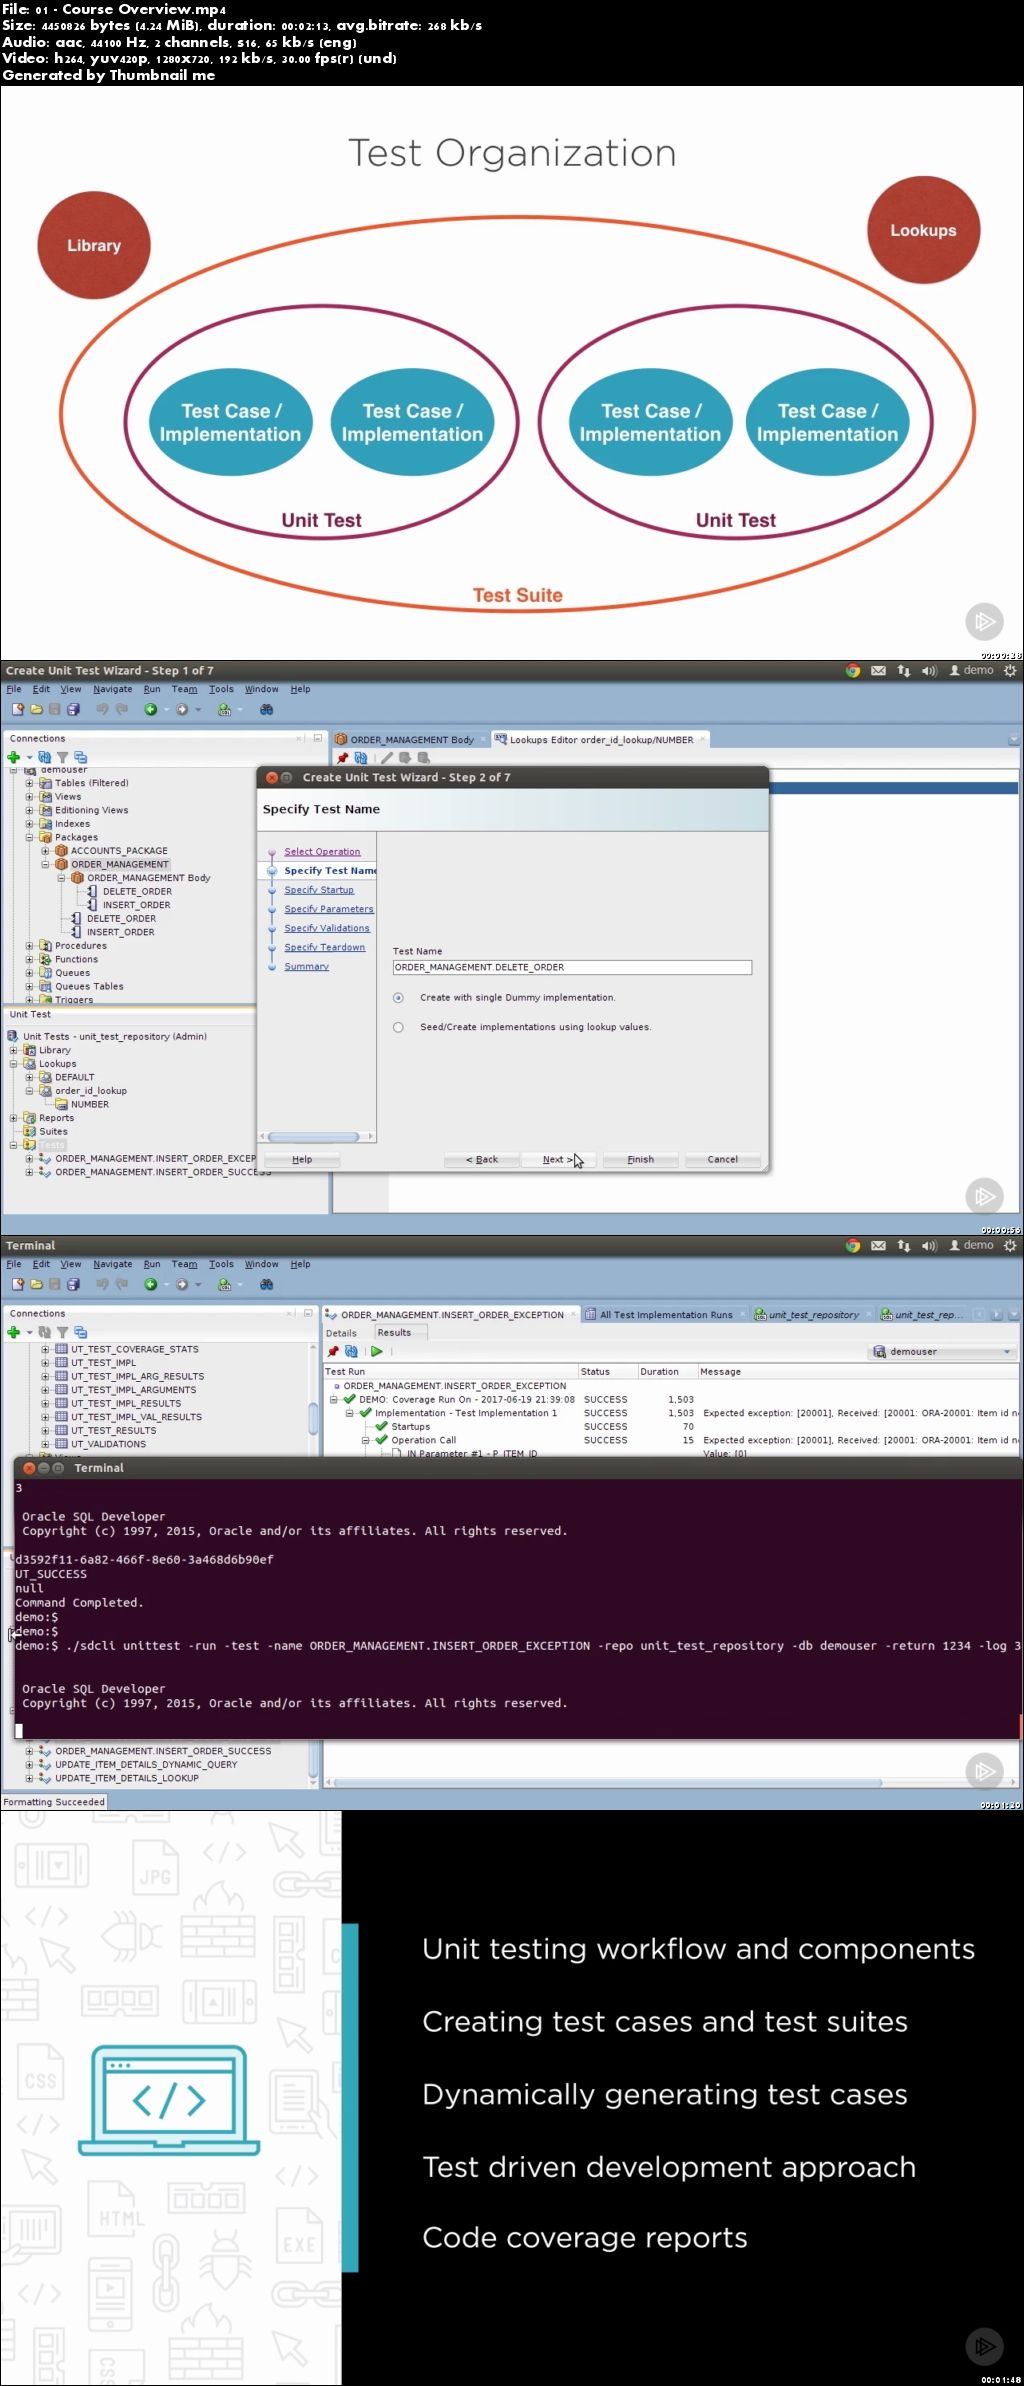Click the binoculars icon in the Terminal frame toolbar
Screen dimensions: 1024x2386
(266, 1285)
